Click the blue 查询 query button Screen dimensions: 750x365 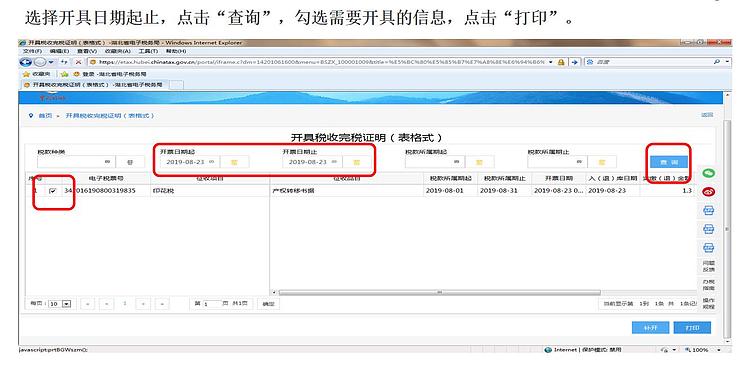(x=669, y=163)
